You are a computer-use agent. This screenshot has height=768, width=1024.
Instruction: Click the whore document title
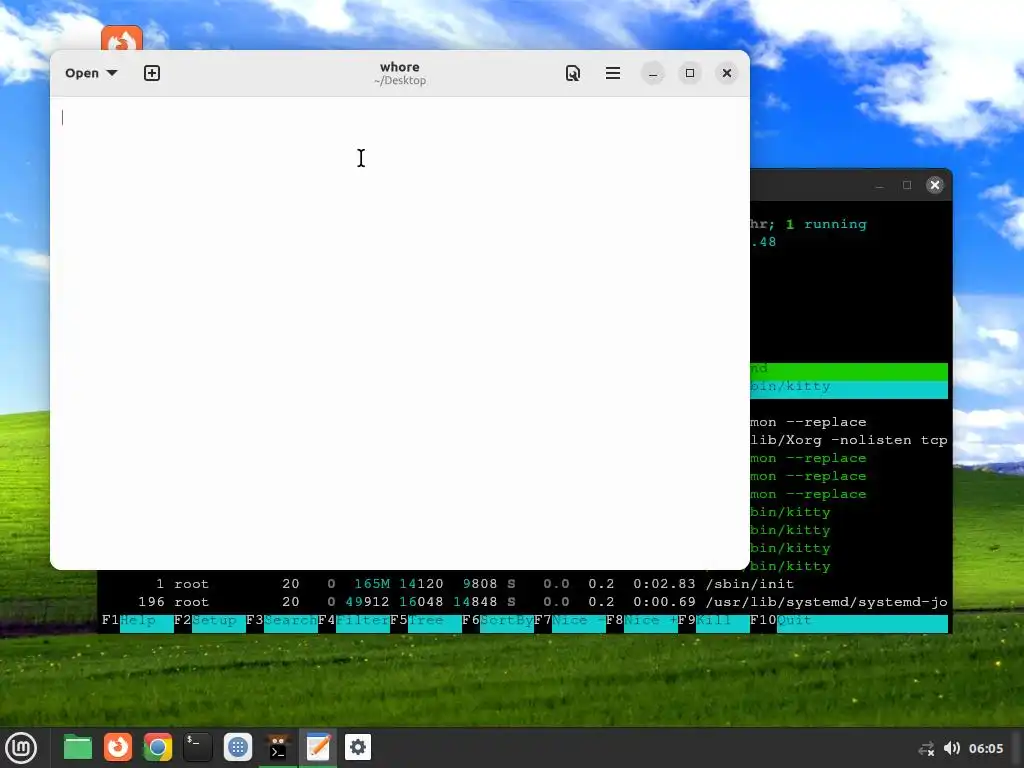pos(400,67)
